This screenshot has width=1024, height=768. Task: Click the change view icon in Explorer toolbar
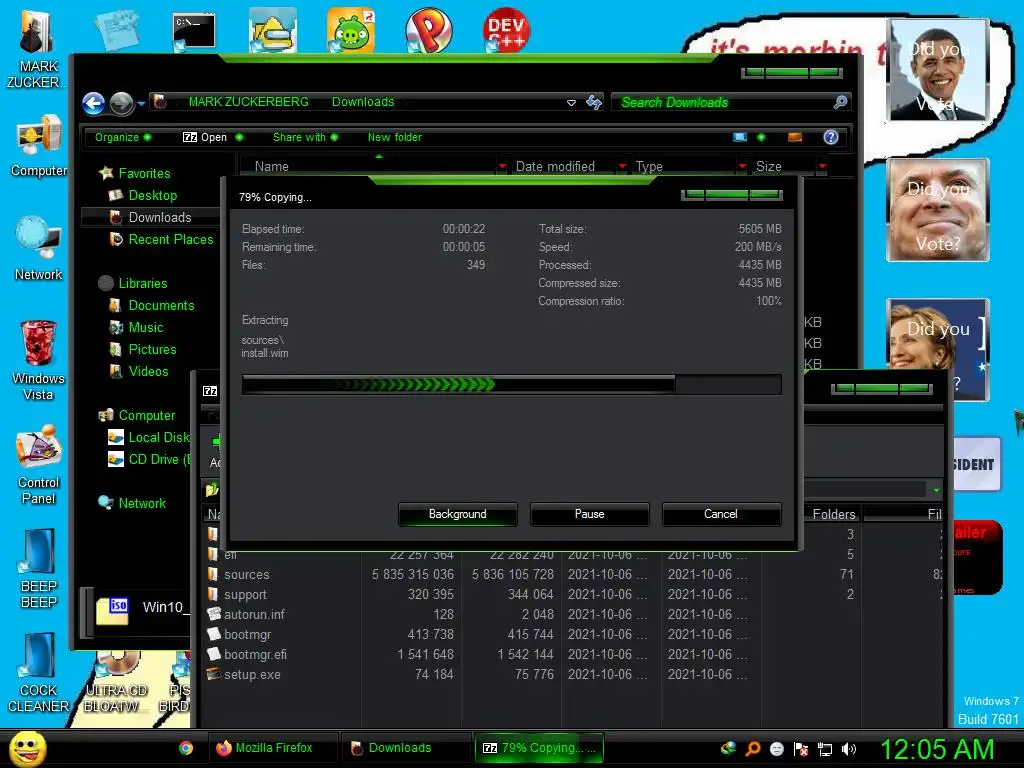(x=740, y=137)
